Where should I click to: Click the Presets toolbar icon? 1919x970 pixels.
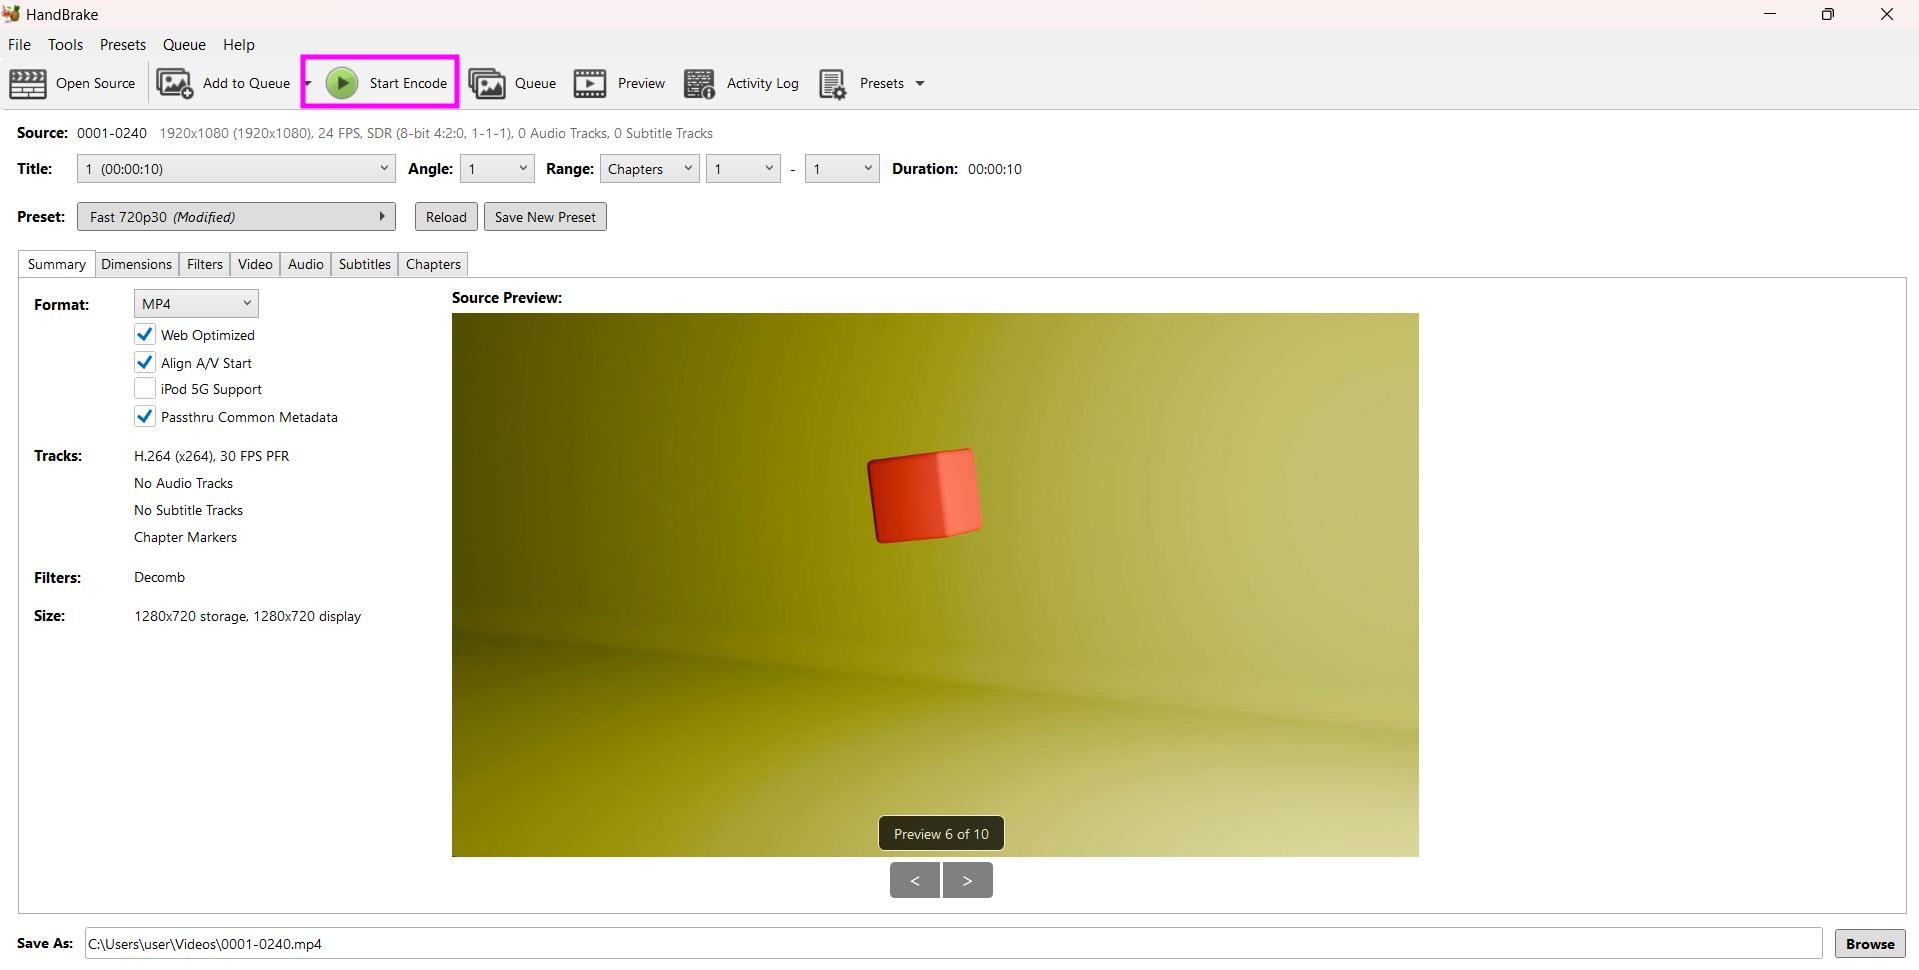point(833,84)
